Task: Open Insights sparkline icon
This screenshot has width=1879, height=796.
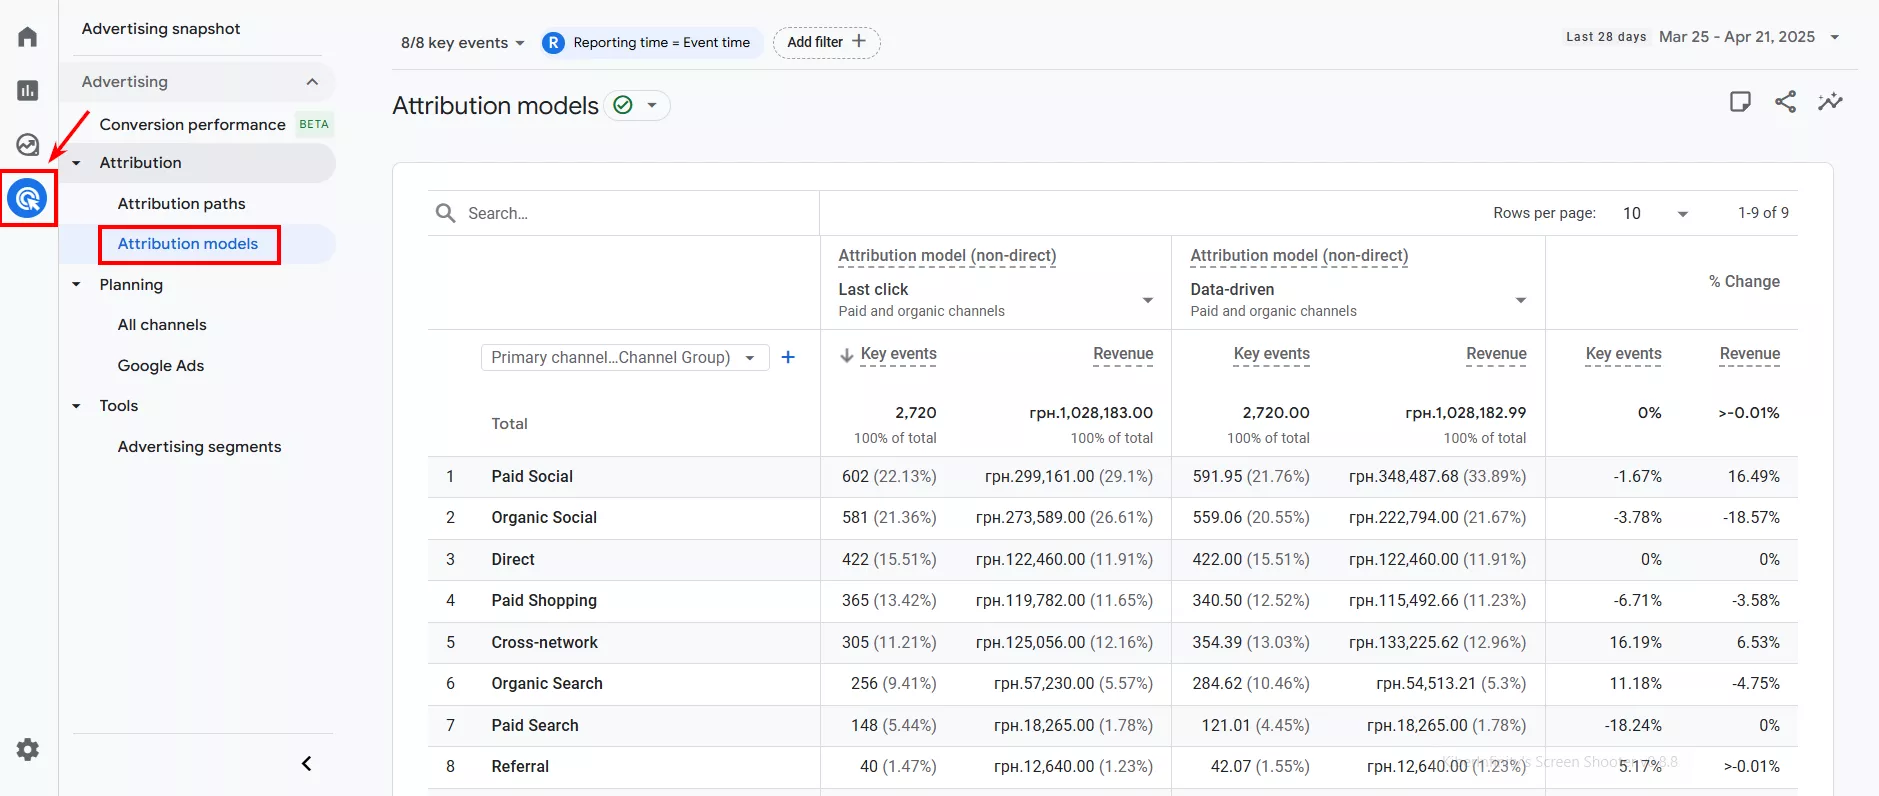Action: point(1830,101)
